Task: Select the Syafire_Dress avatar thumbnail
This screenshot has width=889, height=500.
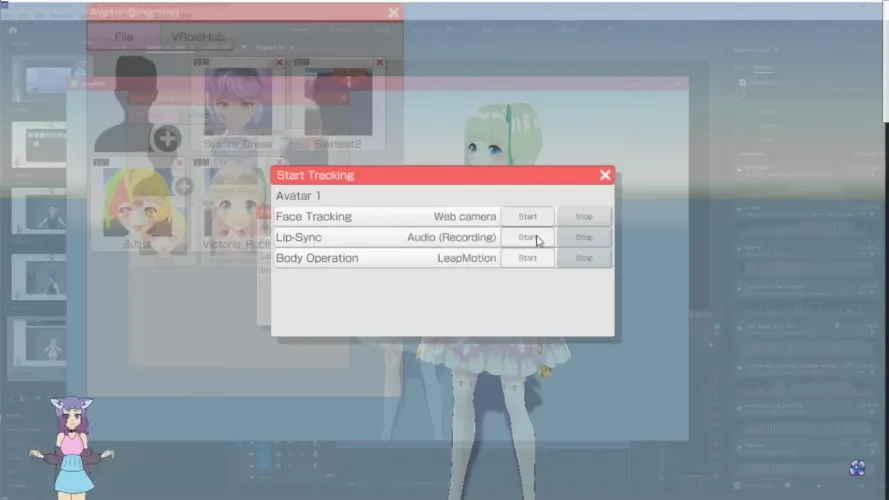Action: [238, 102]
